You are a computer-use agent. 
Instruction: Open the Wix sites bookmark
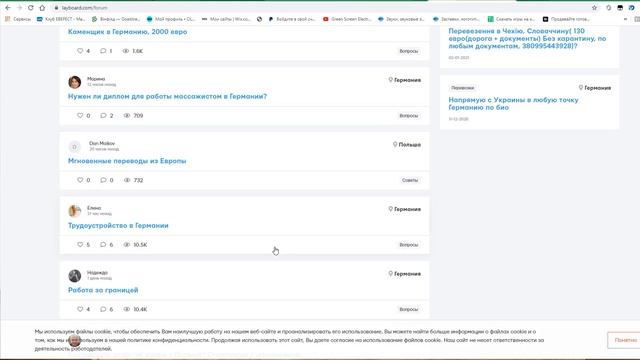pos(226,19)
